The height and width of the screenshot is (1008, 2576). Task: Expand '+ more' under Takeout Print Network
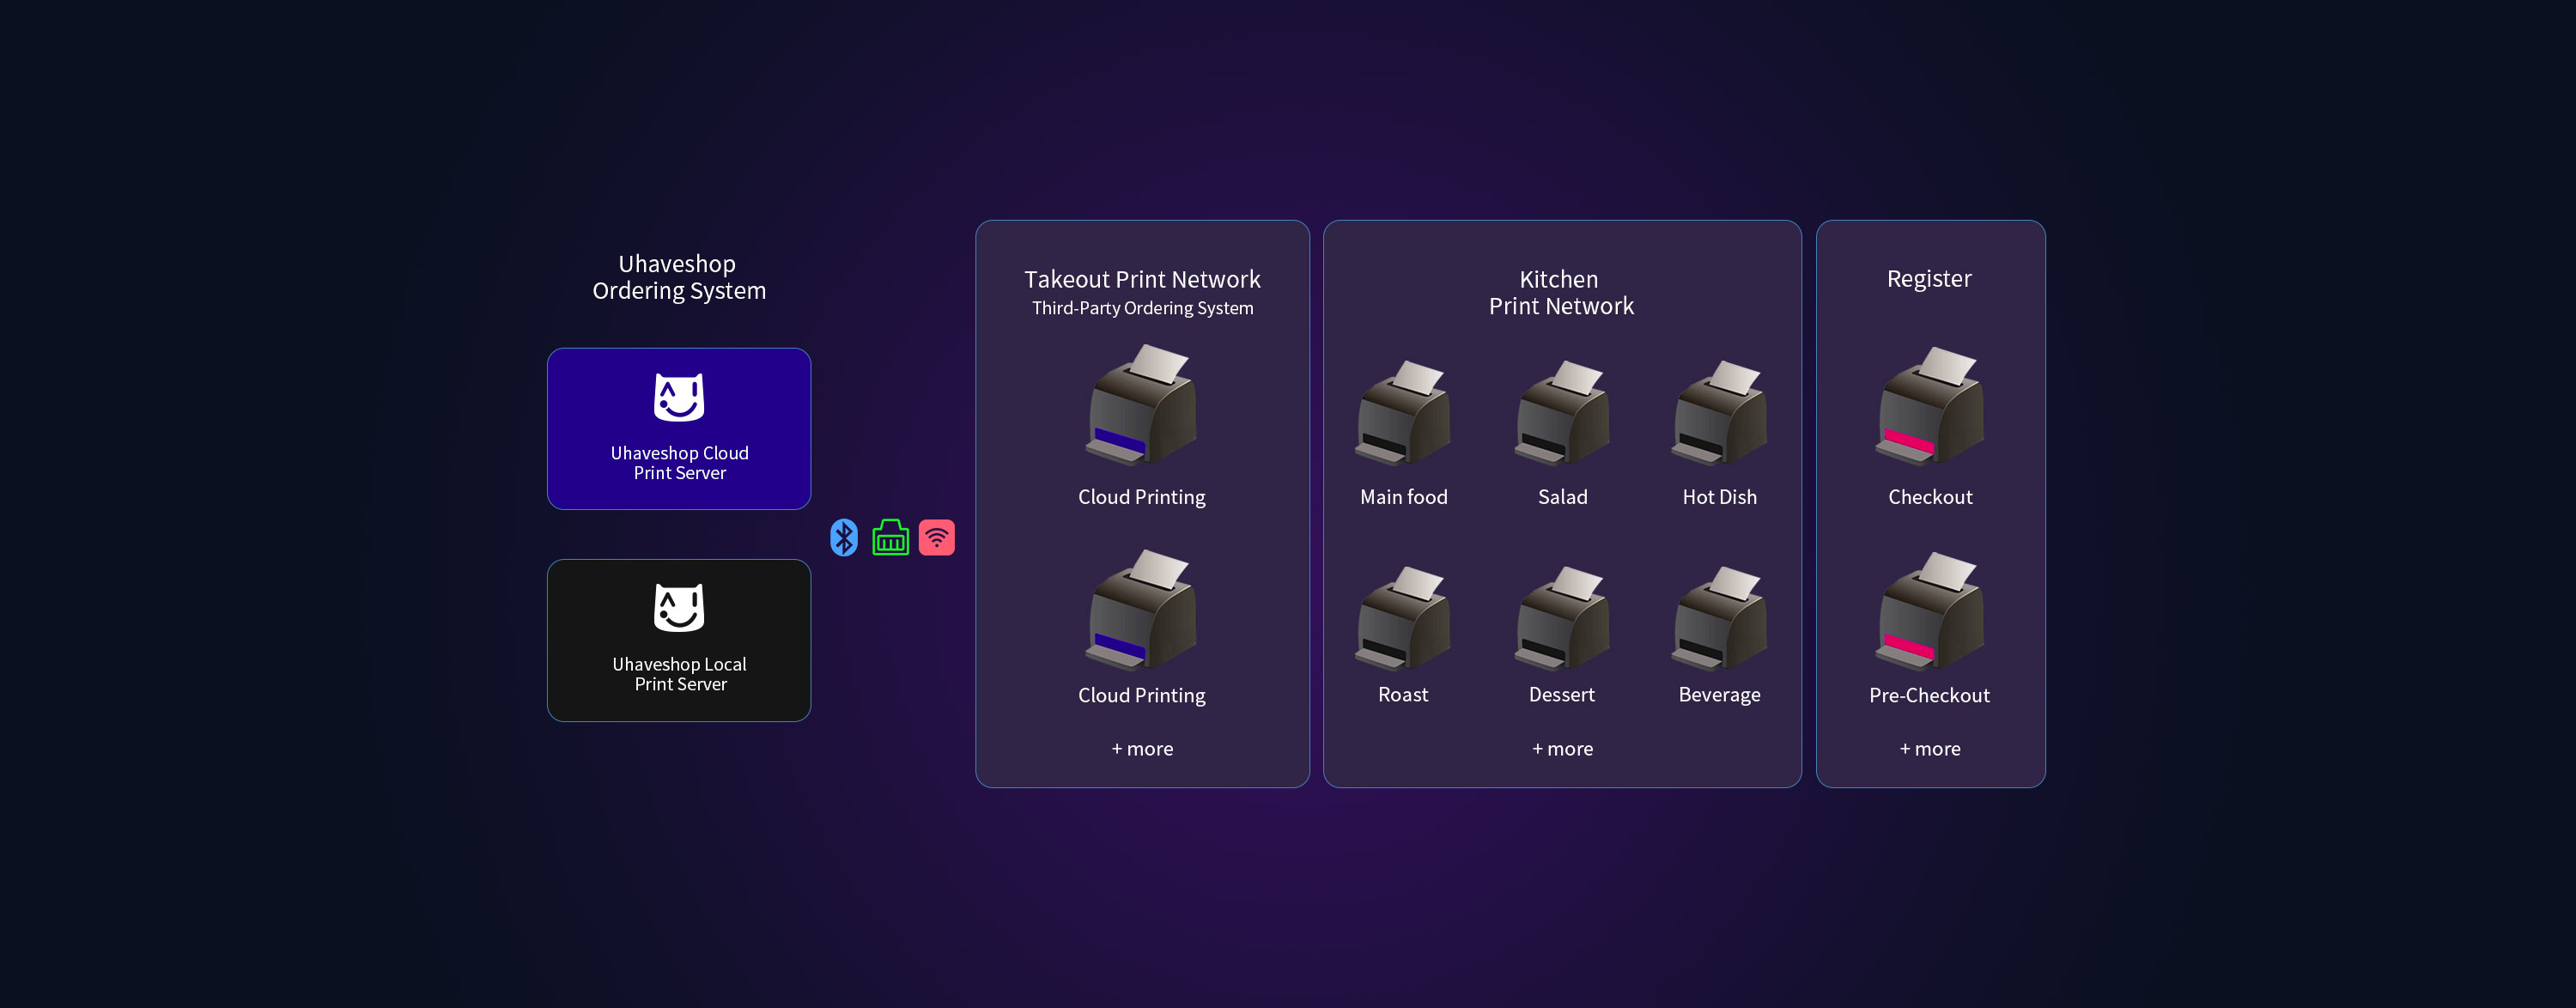pos(1142,749)
